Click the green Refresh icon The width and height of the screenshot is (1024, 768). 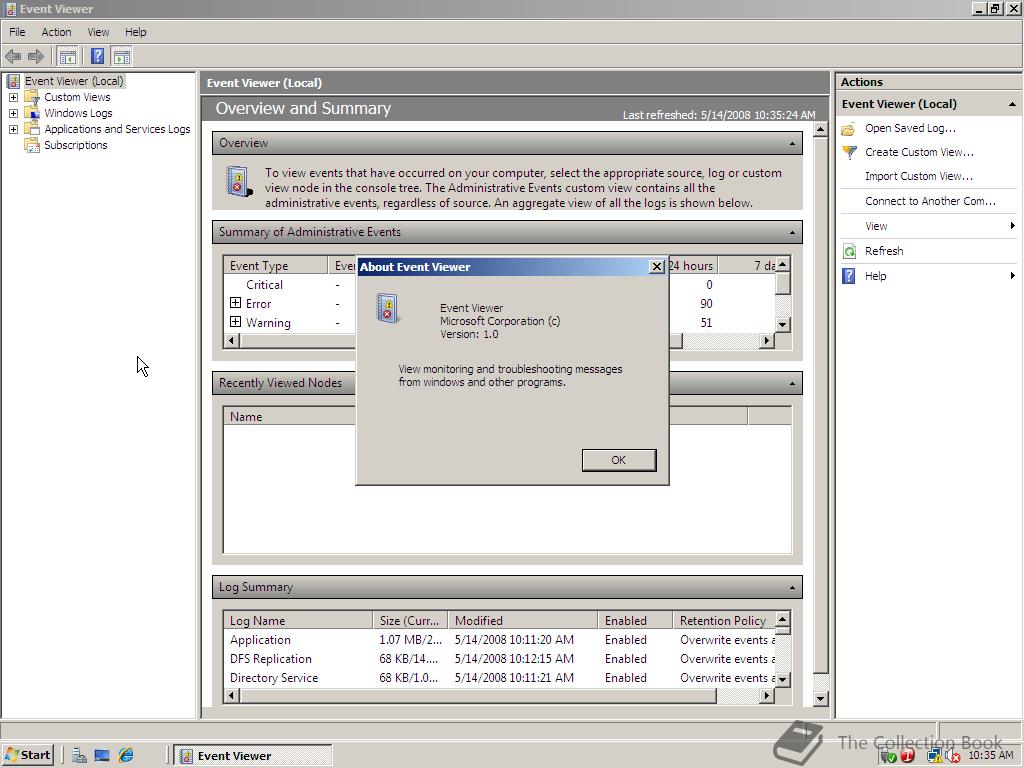(849, 251)
